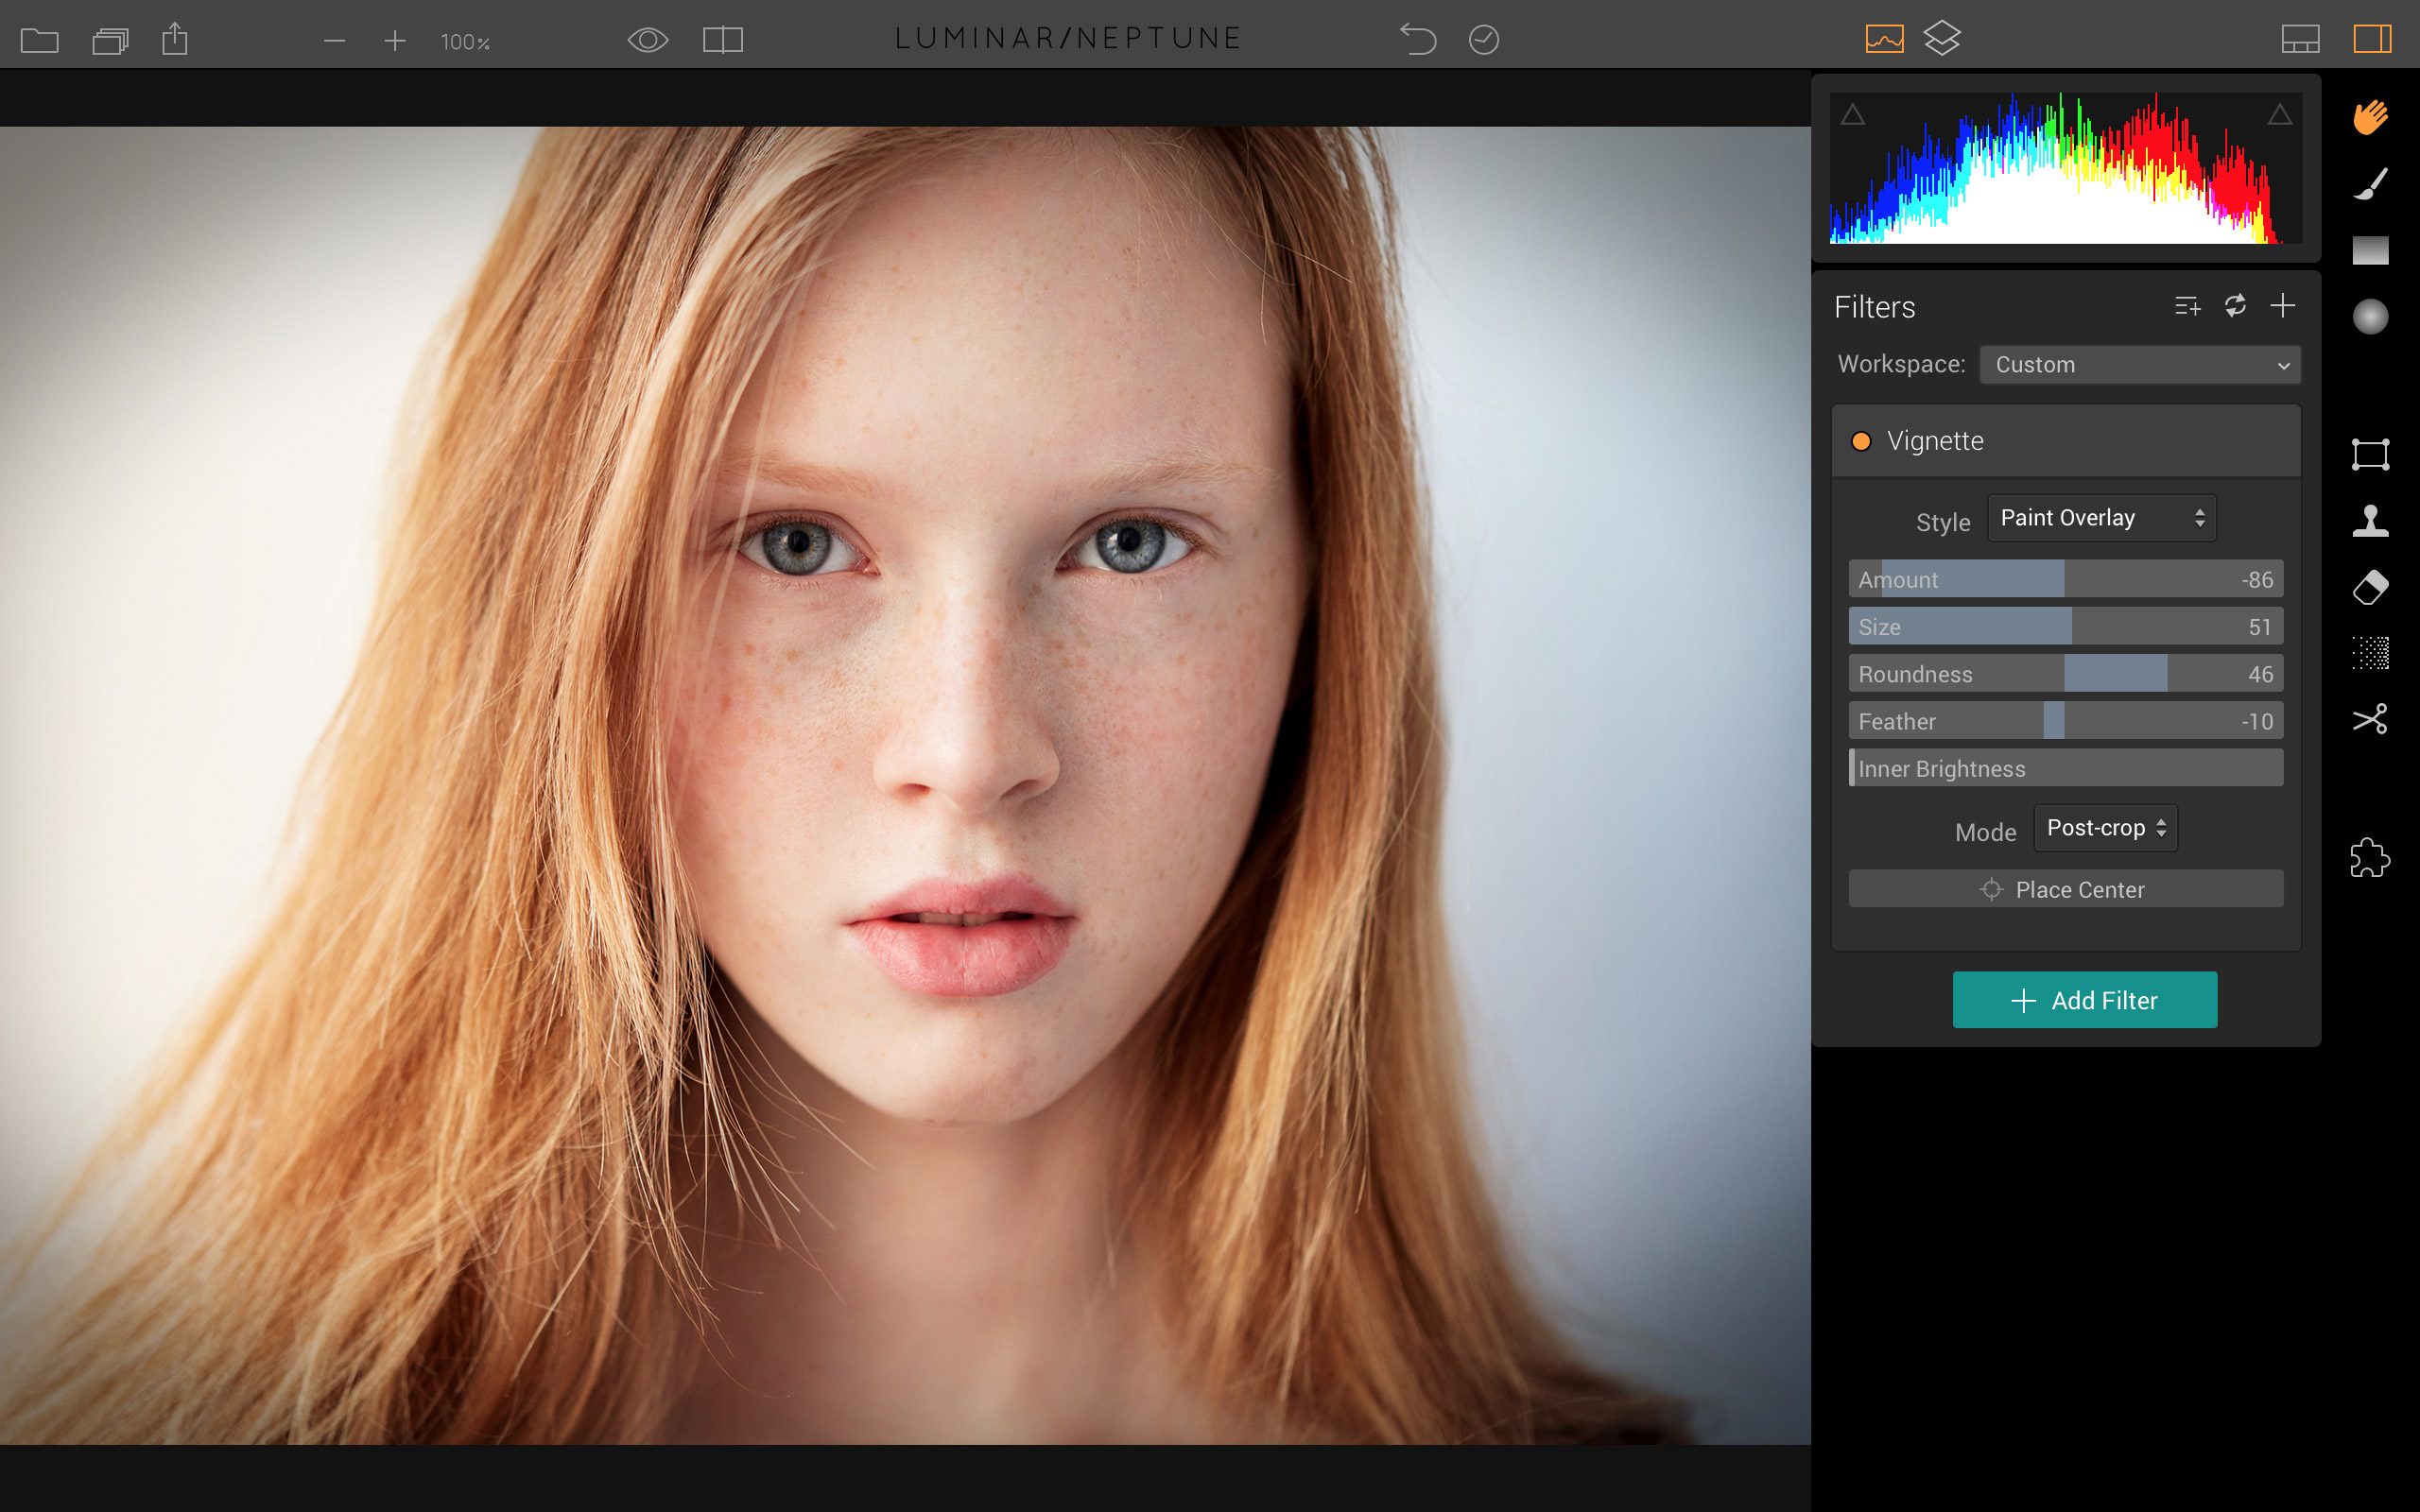Open the Denoise tool
The height and width of the screenshot is (1512, 2420).
coord(2370,653)
